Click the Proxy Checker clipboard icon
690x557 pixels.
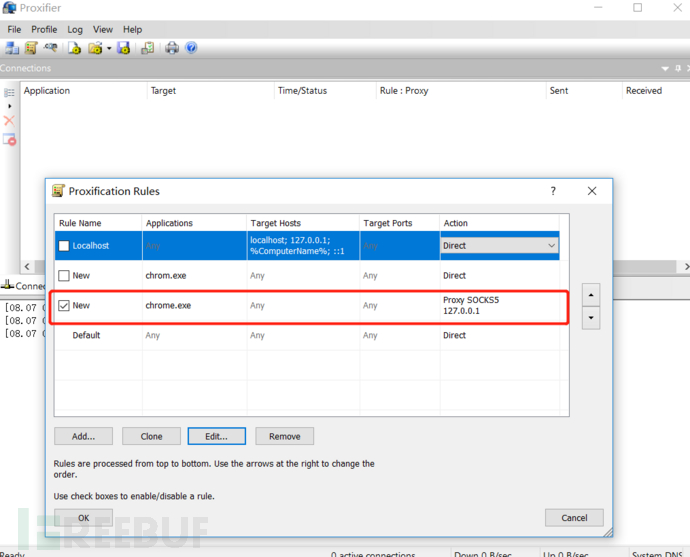pyautogui.click(x=148, y=48)
